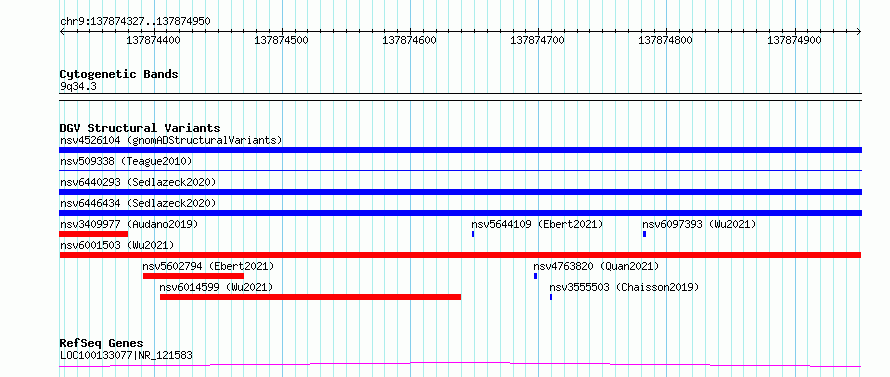This screenshot has height=377, width=890.
Task: Click the nsv3555503 (Chaisson2019) label
Action: (x=624, y=287)
